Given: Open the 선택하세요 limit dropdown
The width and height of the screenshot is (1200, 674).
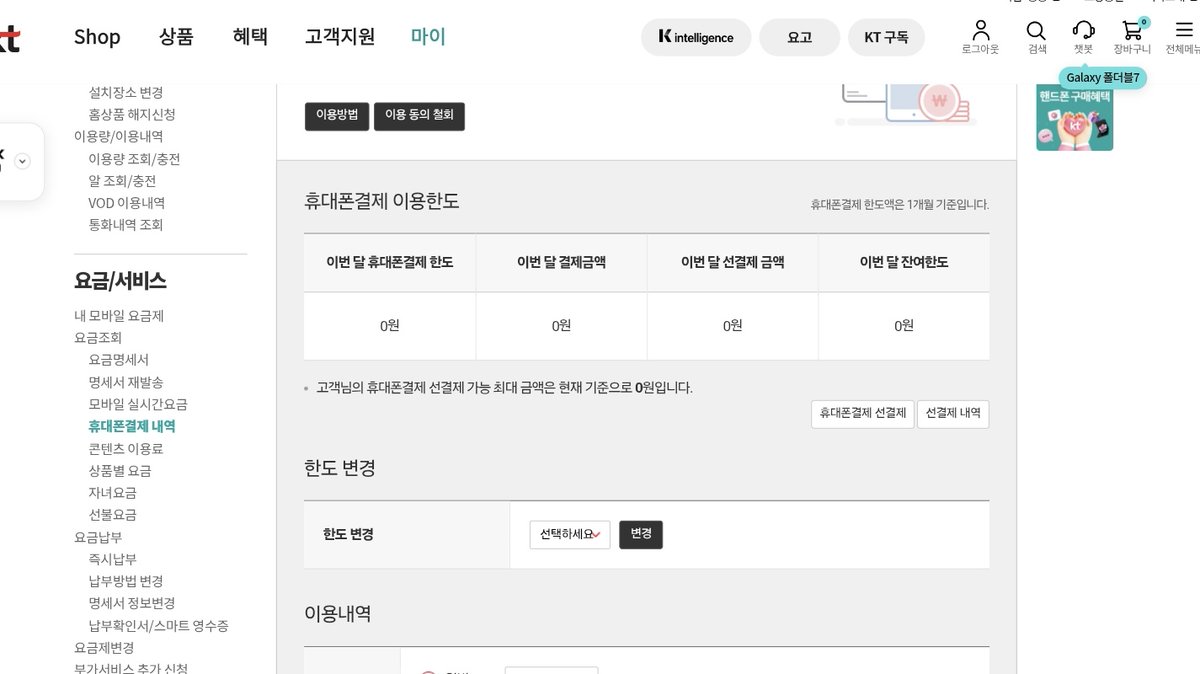Looking at the screenshot, I should point(569,534).
